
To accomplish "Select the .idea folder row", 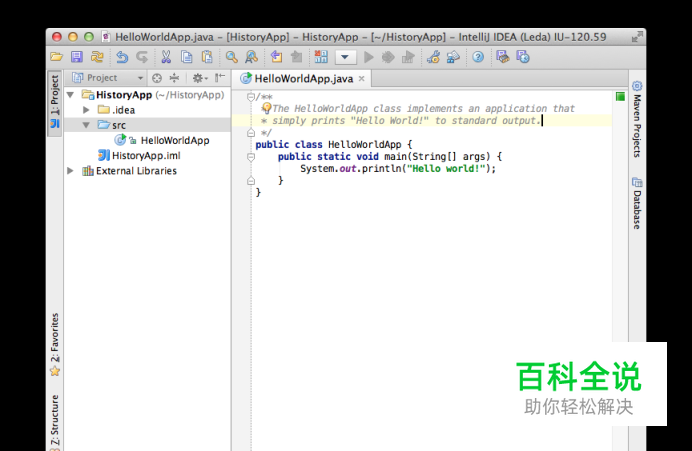I will tap(117, 110).
